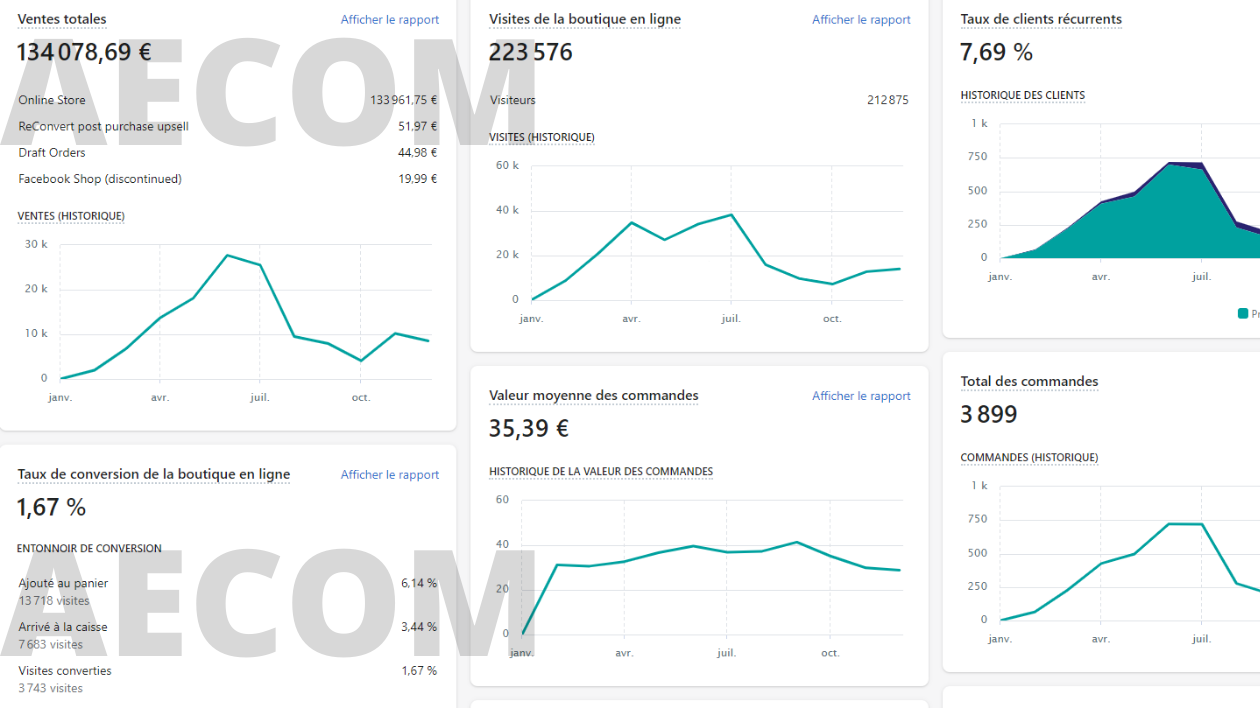Select the Visites converties row
The image size is (1260, 708).
tap(228, 679)
